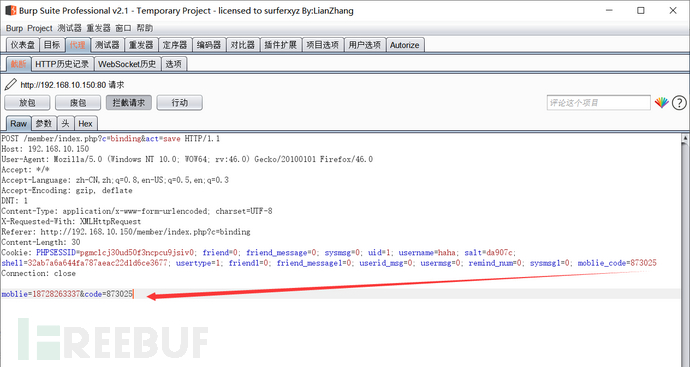Click the 放包 forward button
The height and width of the screenshot is (367, 690).
pyautogui.click(x=27, y=103)
